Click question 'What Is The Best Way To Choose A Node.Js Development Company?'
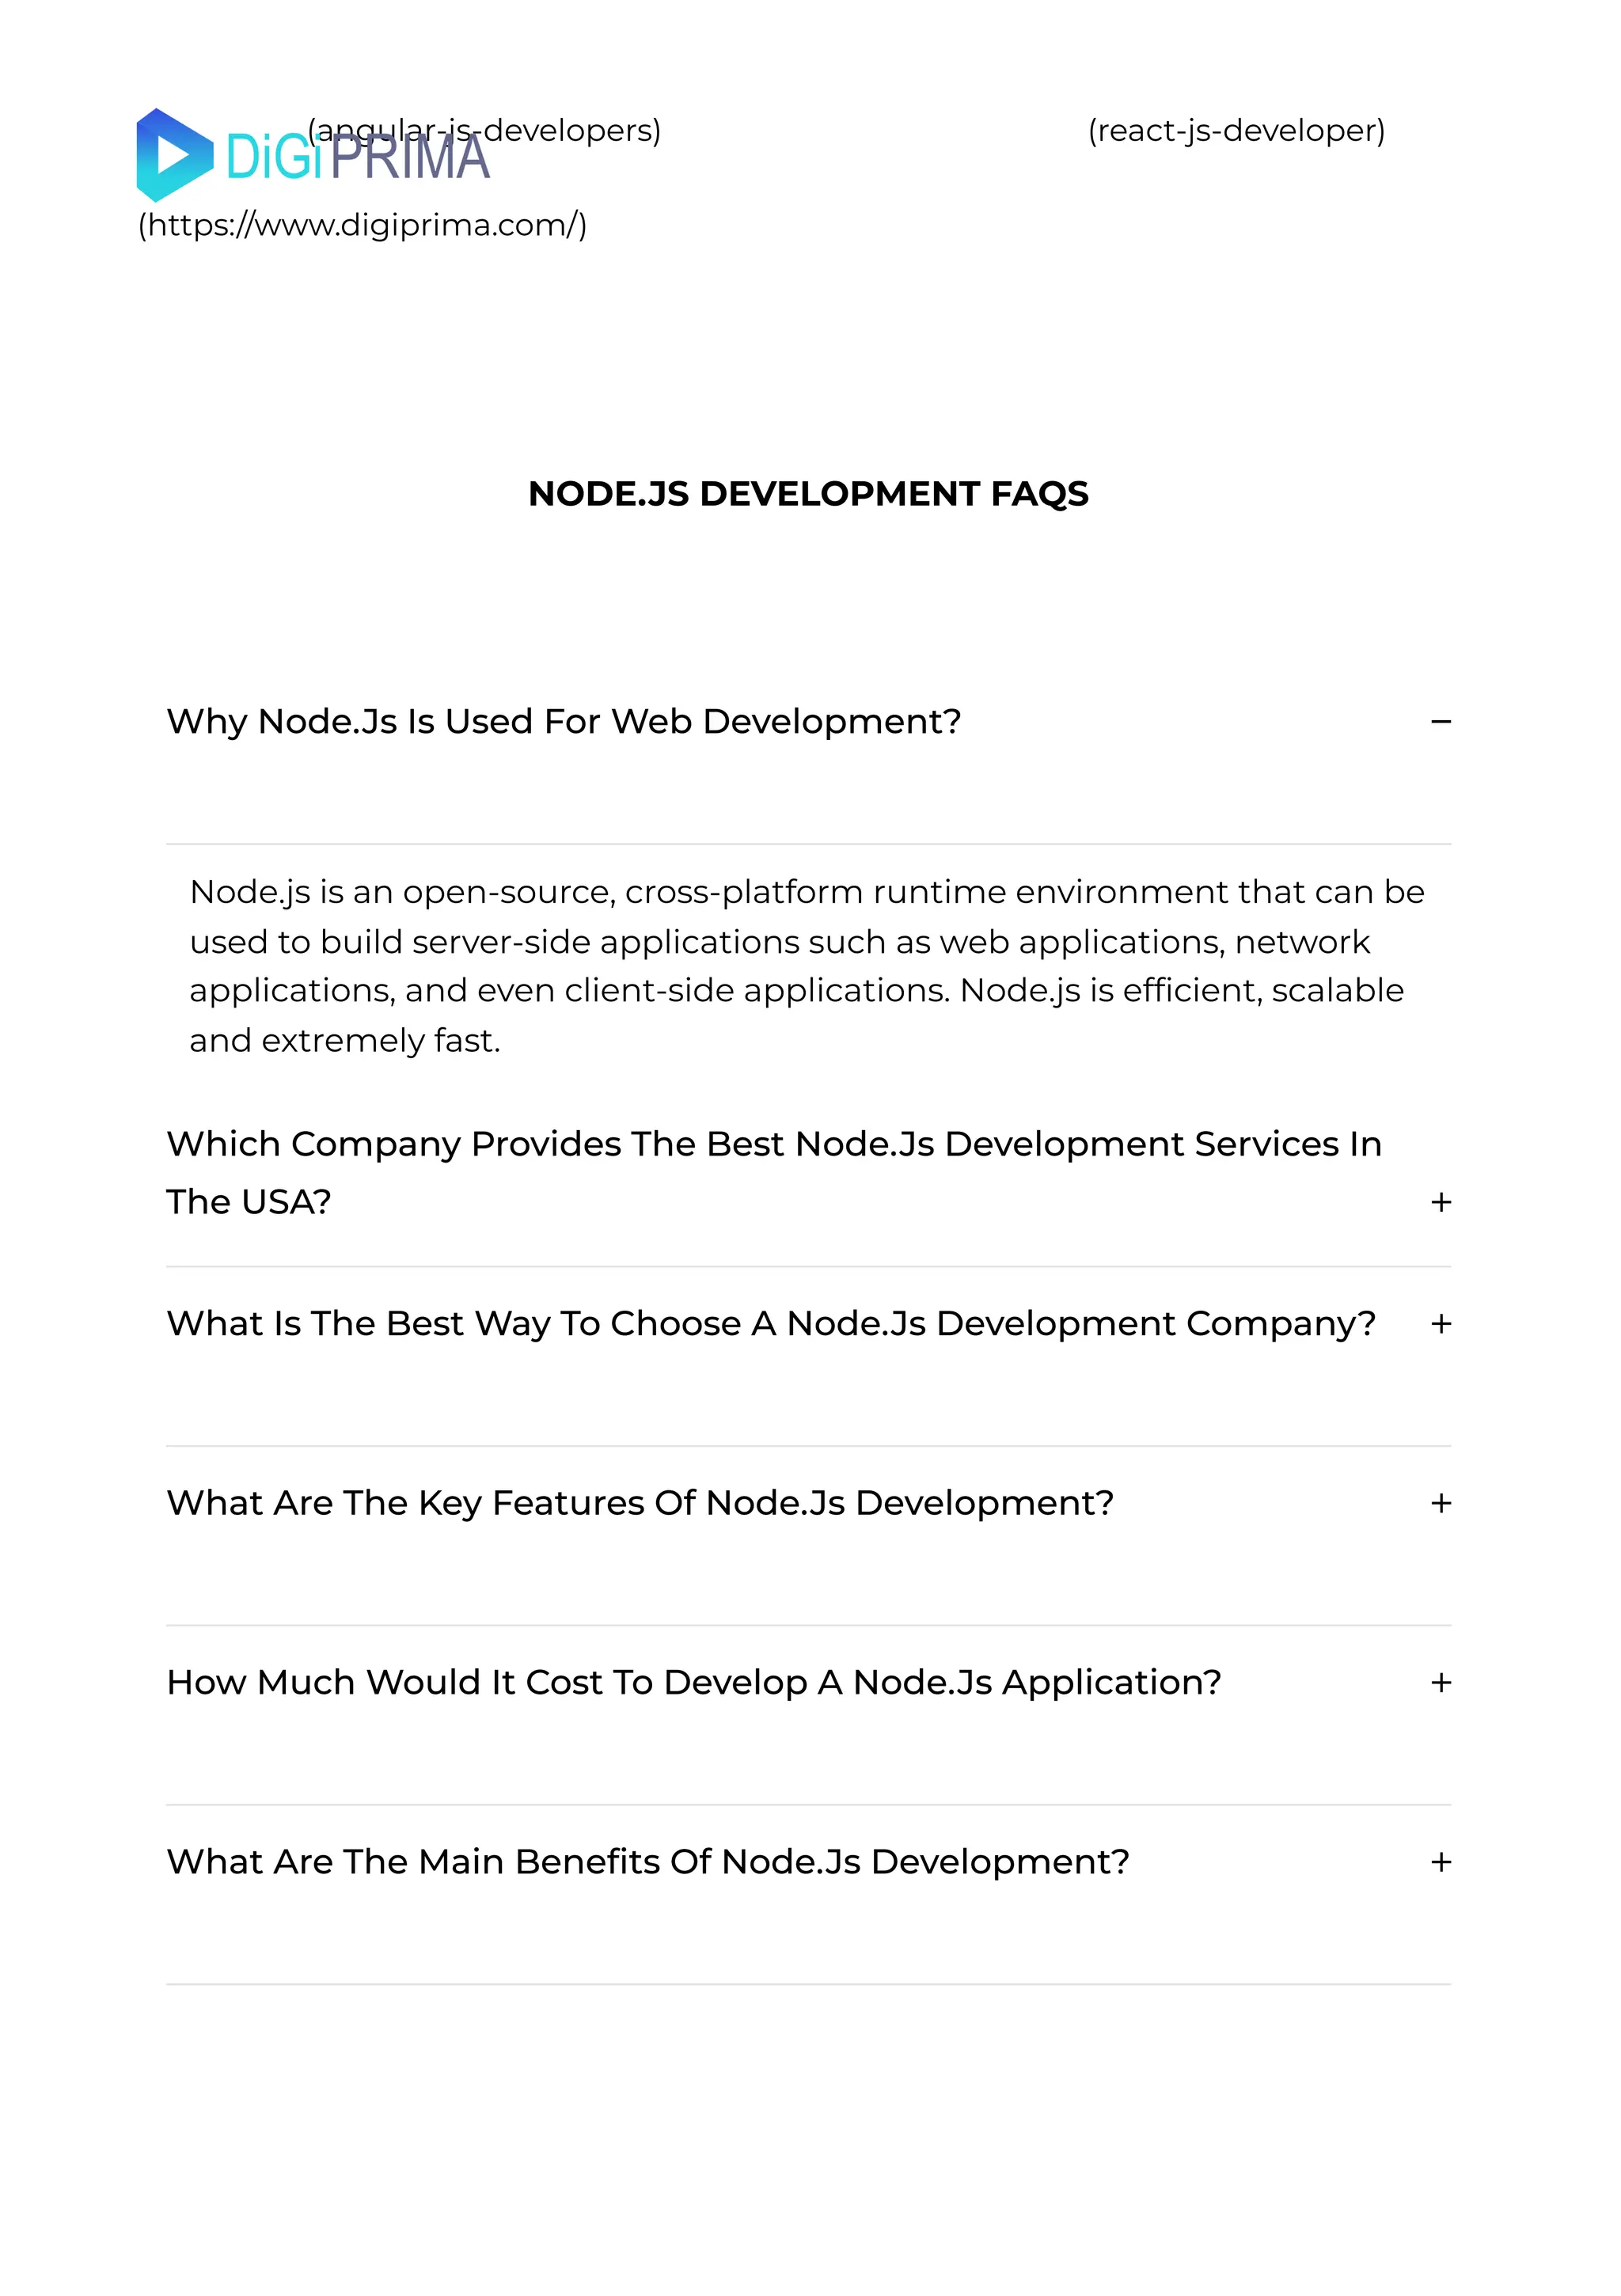 click(771, 1324)
